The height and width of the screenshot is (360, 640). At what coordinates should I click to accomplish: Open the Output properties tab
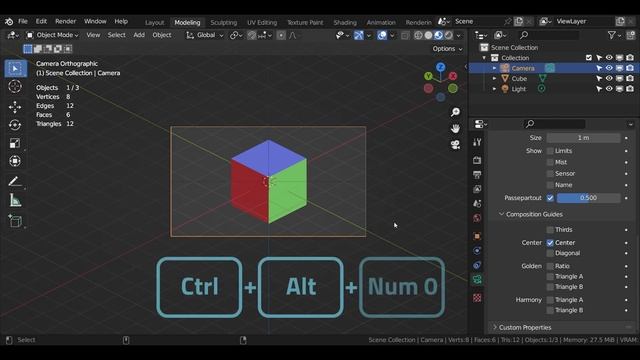coord(477,175)
